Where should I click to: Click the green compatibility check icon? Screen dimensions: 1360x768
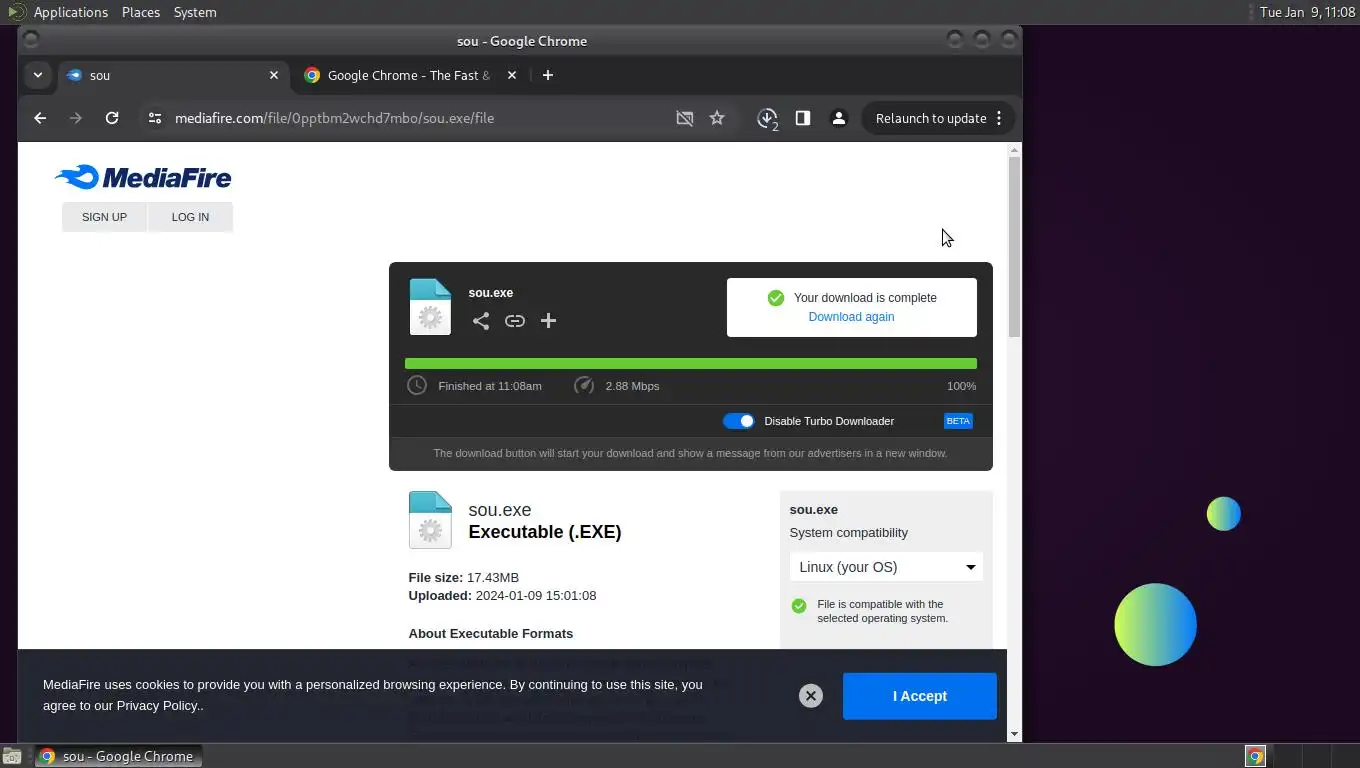(799, 605)
